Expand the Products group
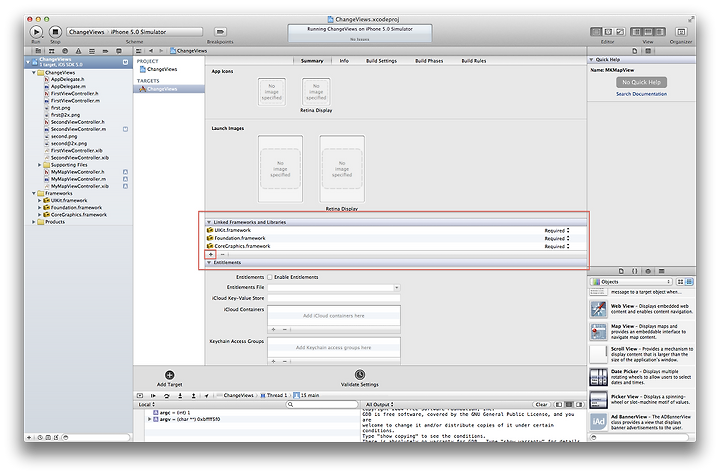This screenshot has width=720, height=475. coord(34,222)
